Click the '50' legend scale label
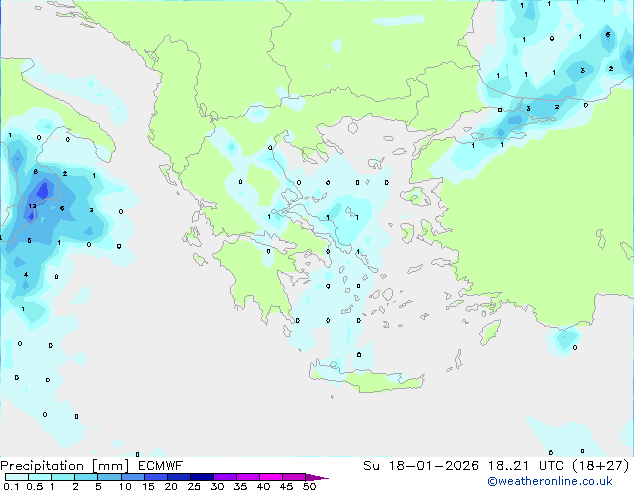This screenshot has height=490, width=634. click(x=309, y=486)
